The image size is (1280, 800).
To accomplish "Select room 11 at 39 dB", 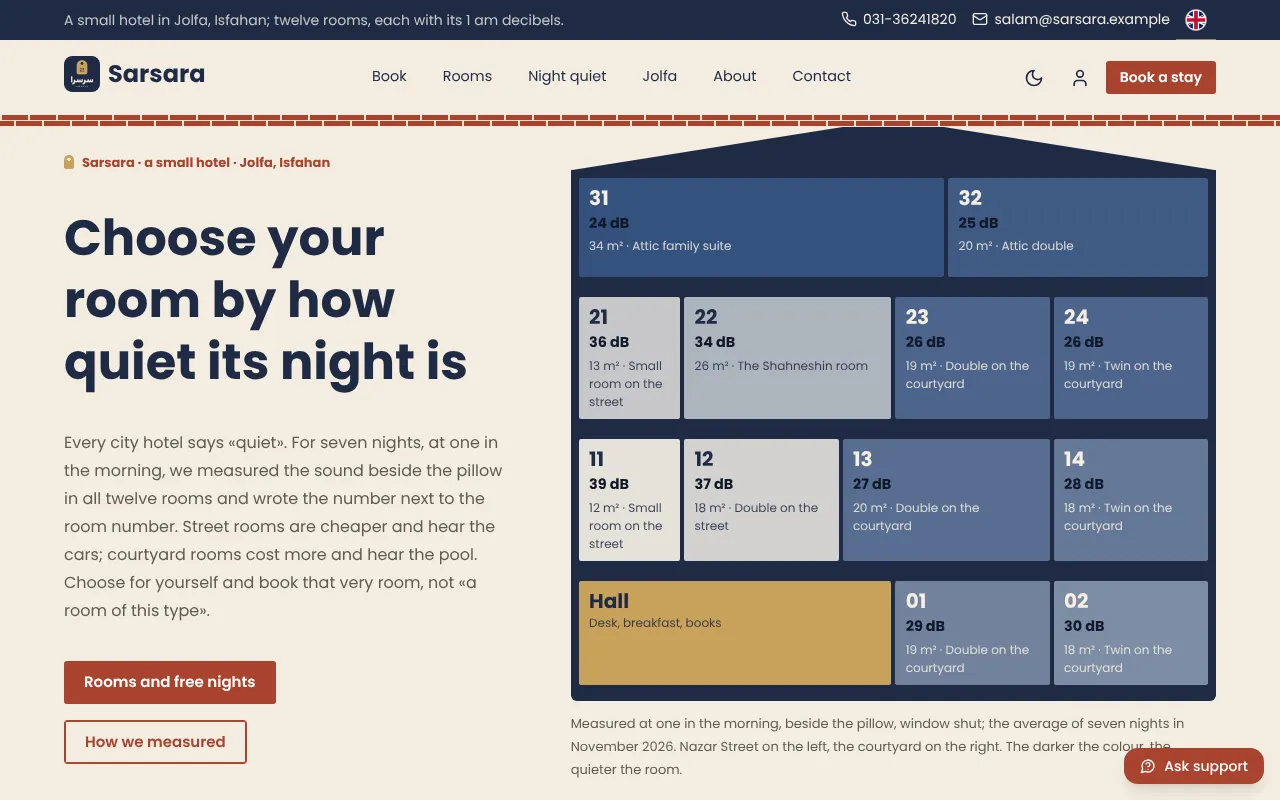I will point(629,500).
